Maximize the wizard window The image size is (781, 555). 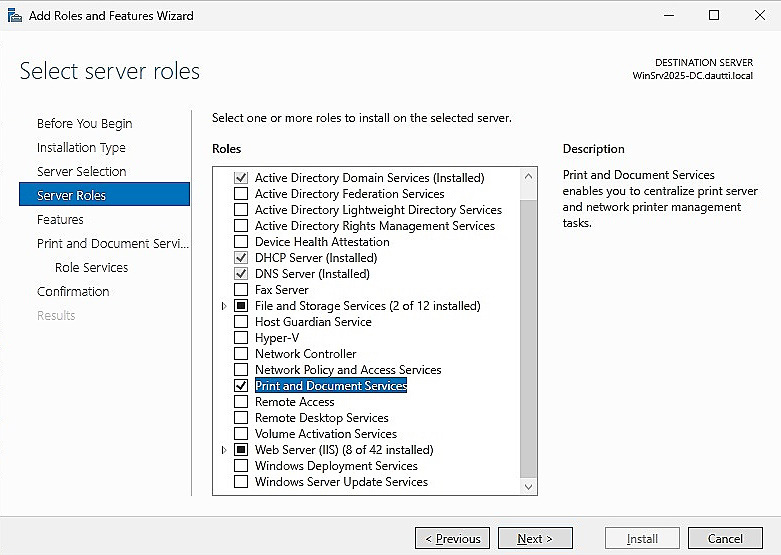pyautogui.click(x=714, y=15)
